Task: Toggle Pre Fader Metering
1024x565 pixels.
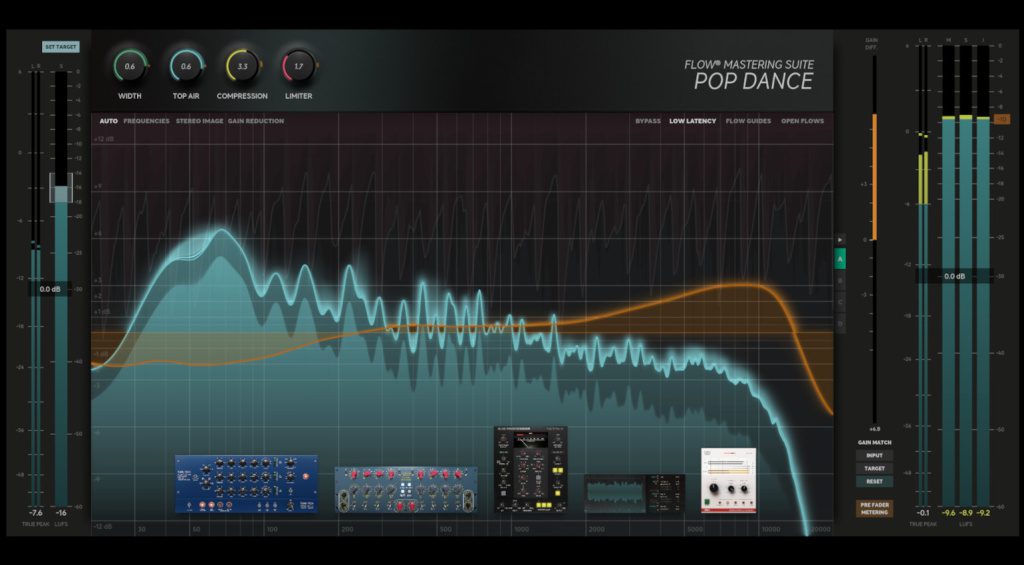Action: click(x=874, y=508)
